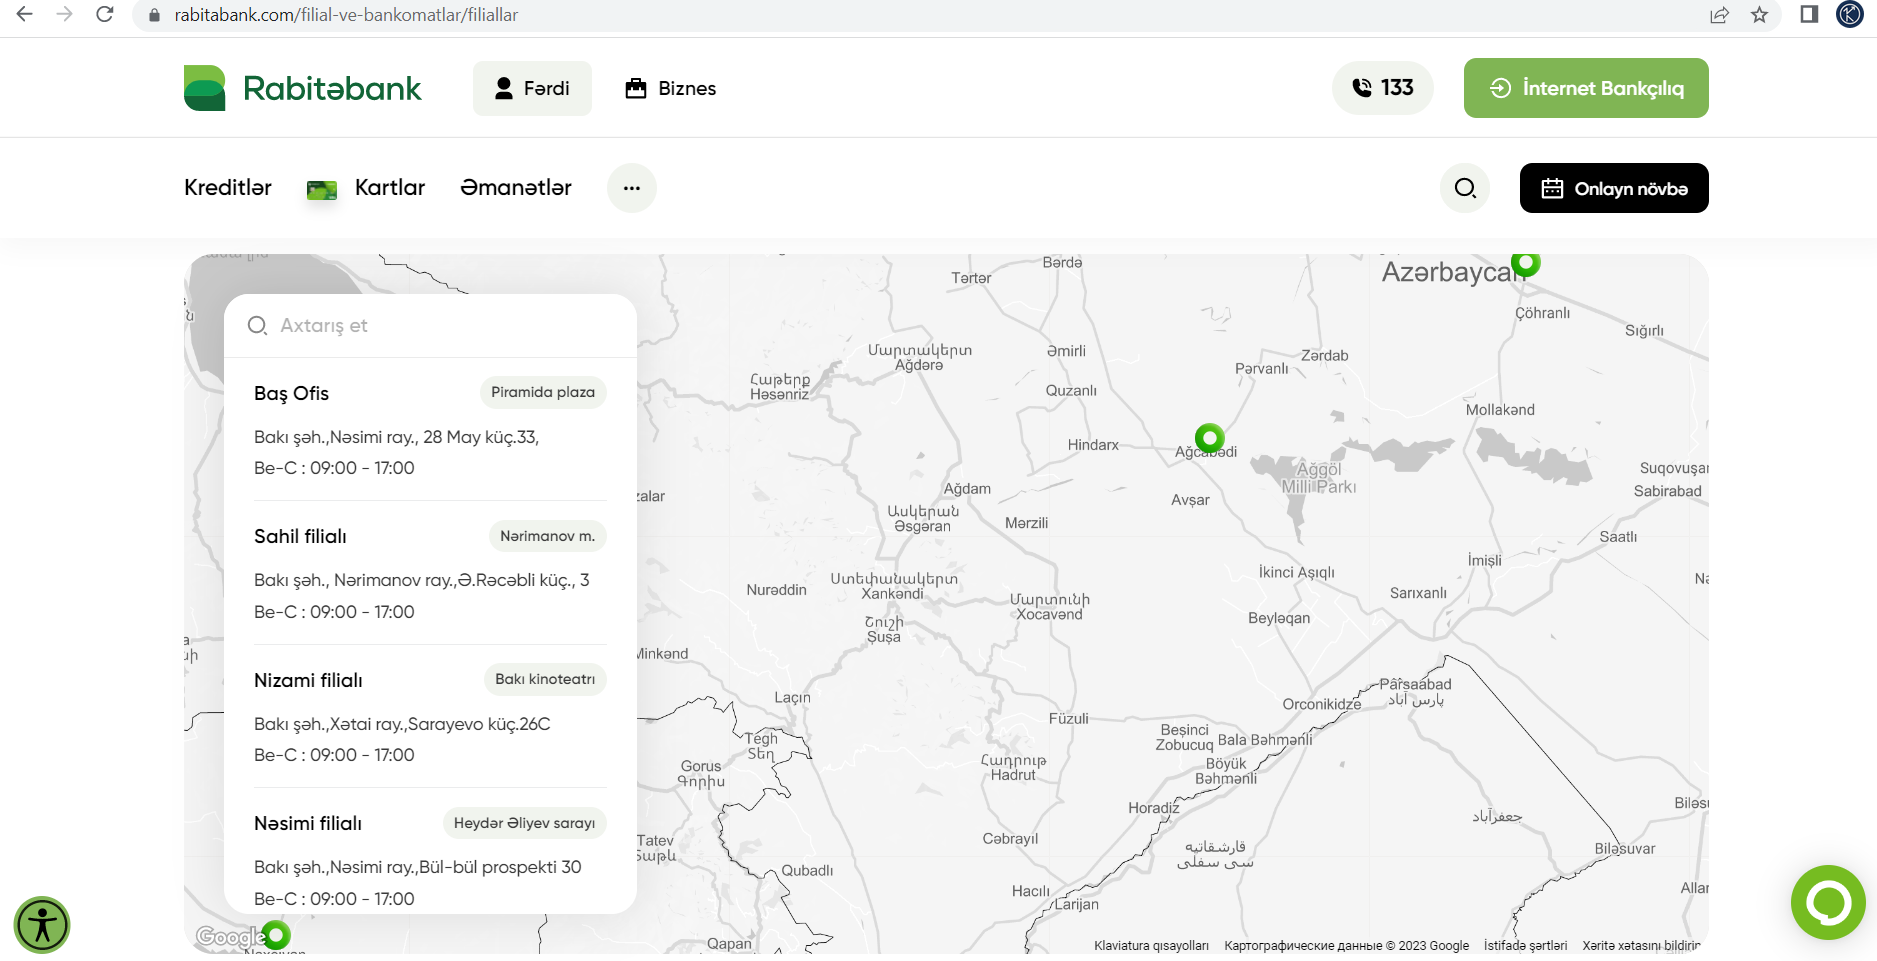Screen dimensions: 1877x961
Task: Open the site search magnifier icon
Action: (x=1465, y=188)
